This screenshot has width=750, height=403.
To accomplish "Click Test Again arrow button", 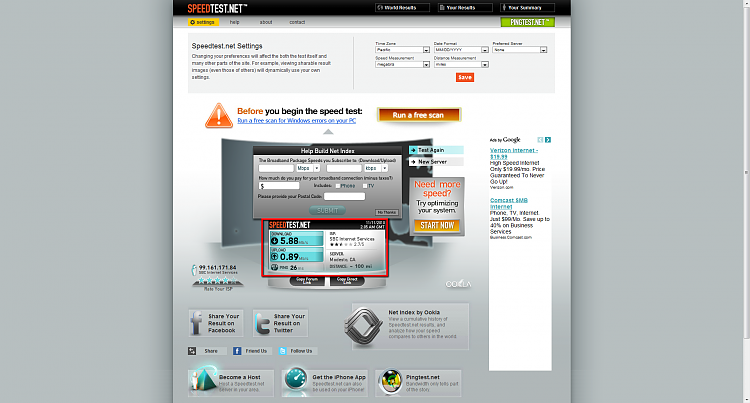I will tap(436, 150).
